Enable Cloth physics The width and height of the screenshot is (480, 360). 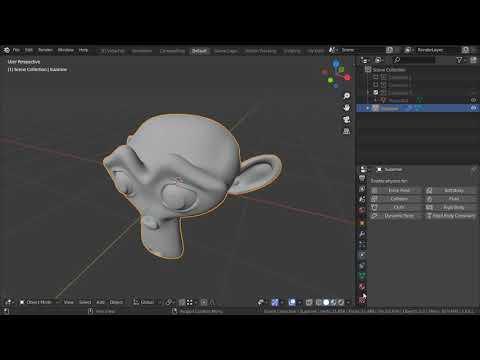396,207
